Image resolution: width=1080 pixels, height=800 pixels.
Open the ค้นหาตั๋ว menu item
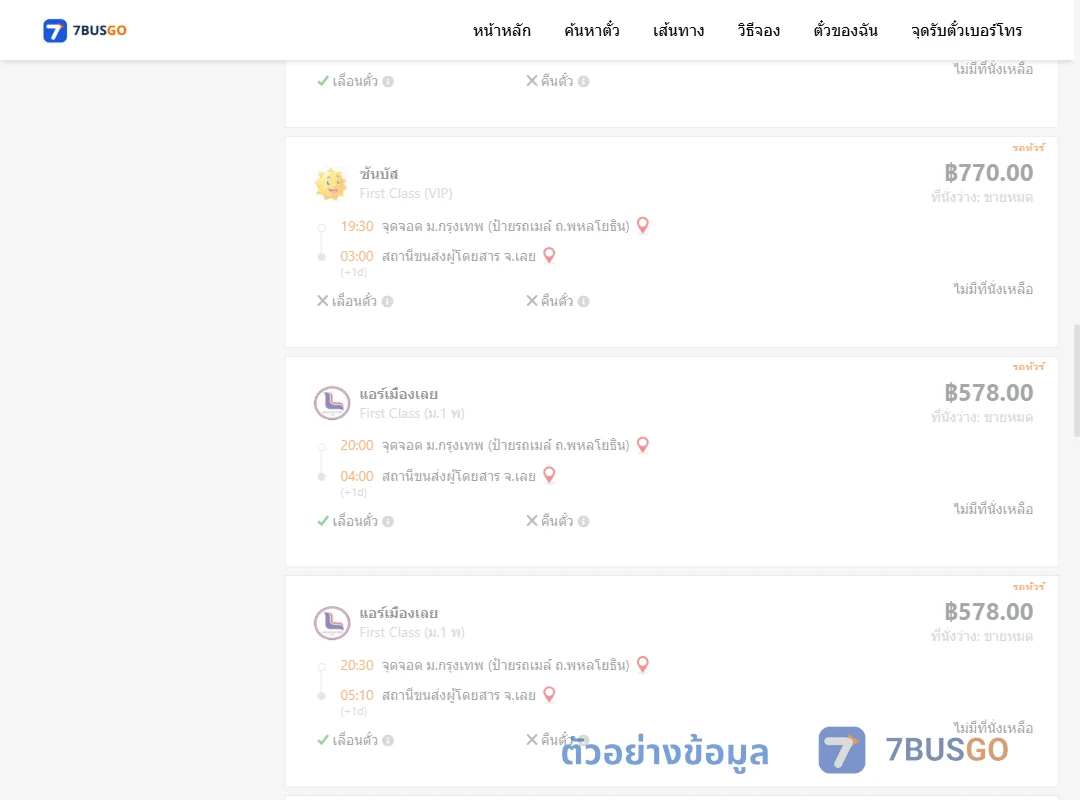point(592,30)
